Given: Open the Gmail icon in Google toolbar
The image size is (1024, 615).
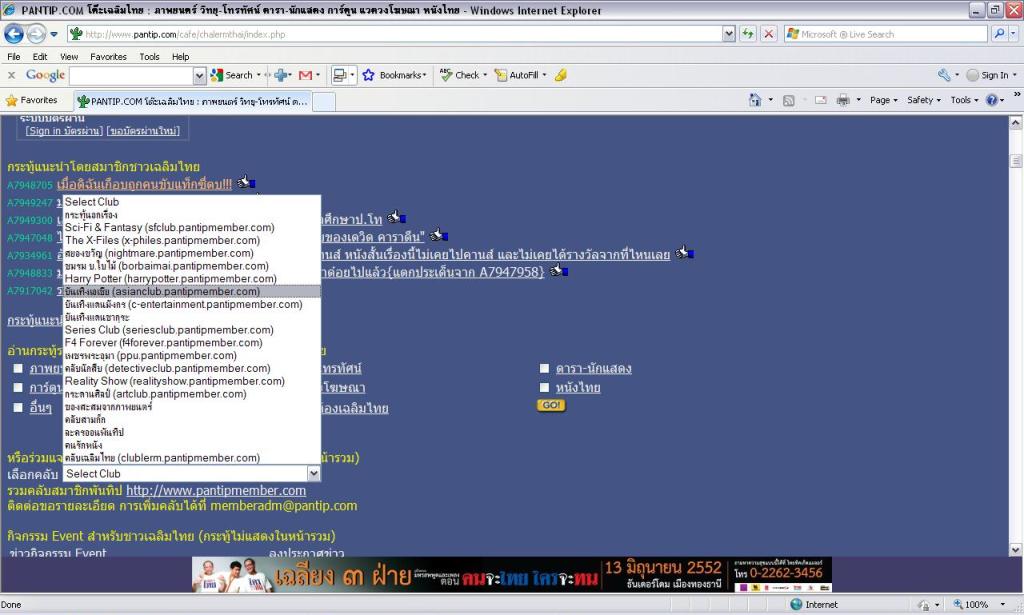Looking at the screenshot, I should click(305, 75).
